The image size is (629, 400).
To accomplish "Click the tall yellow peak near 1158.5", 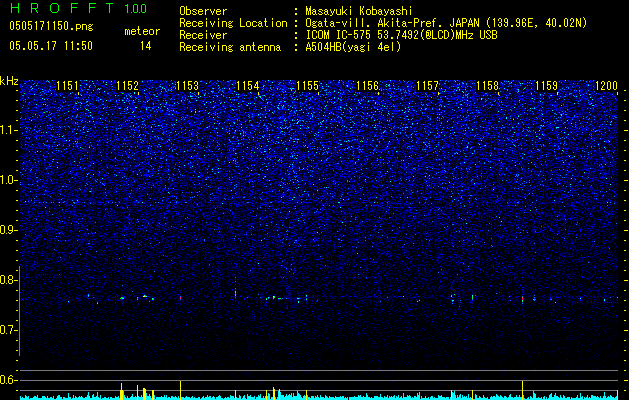I will click(522, 390).
